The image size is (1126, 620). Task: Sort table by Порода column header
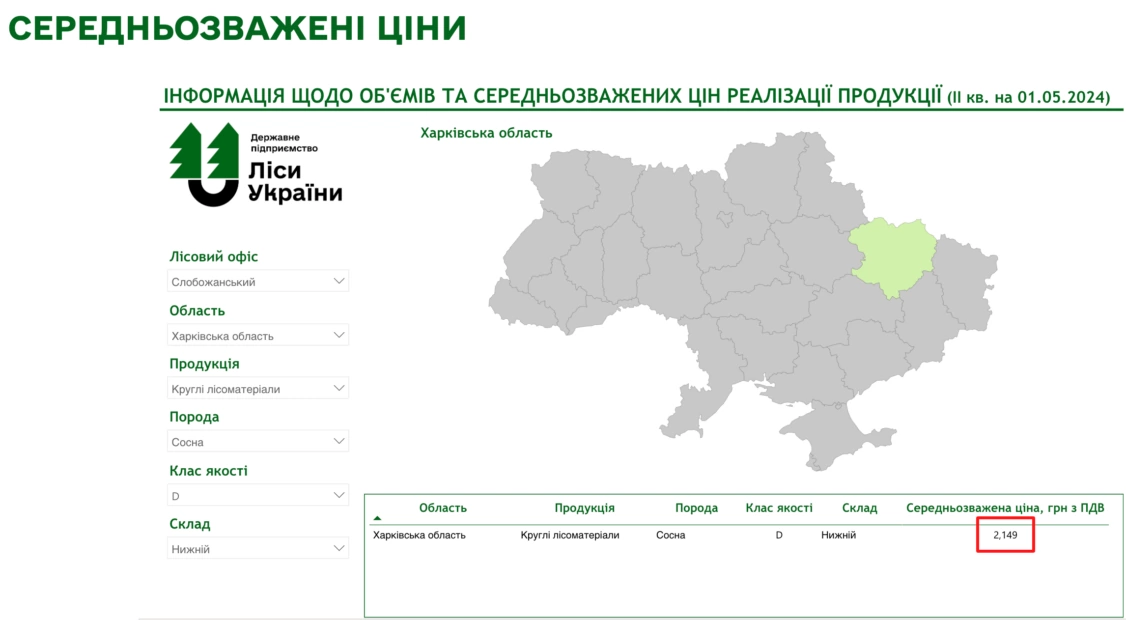pyautogui.click(x=696, y=508)
